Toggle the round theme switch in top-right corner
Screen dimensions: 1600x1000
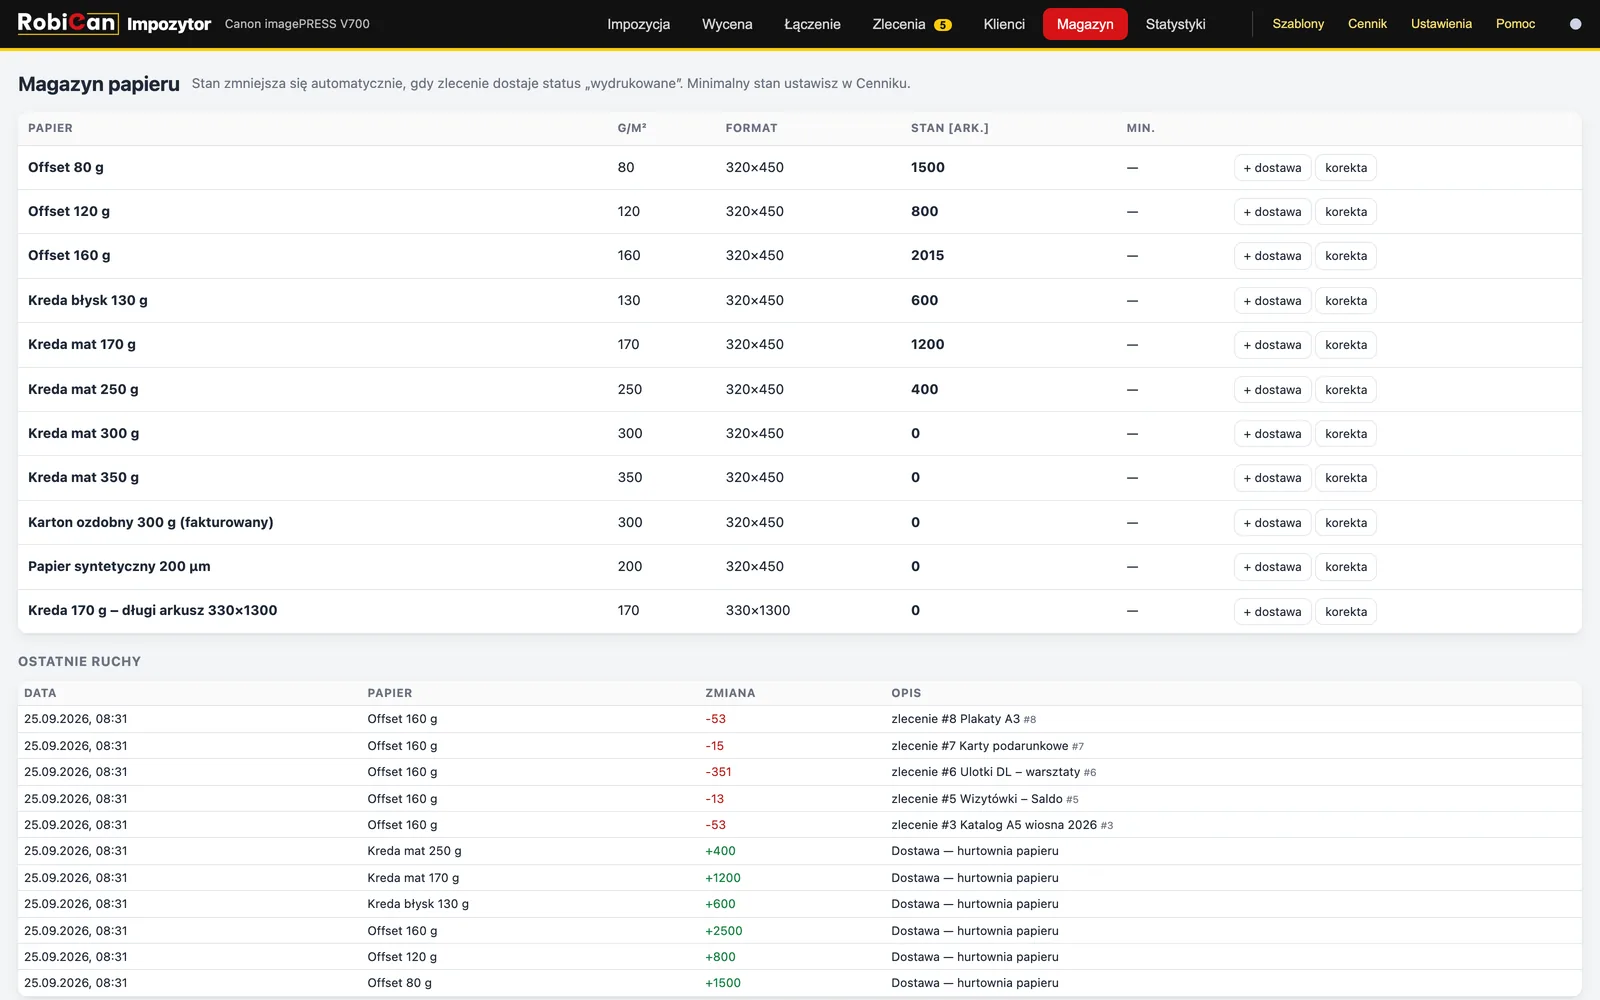pos(1575,24)
